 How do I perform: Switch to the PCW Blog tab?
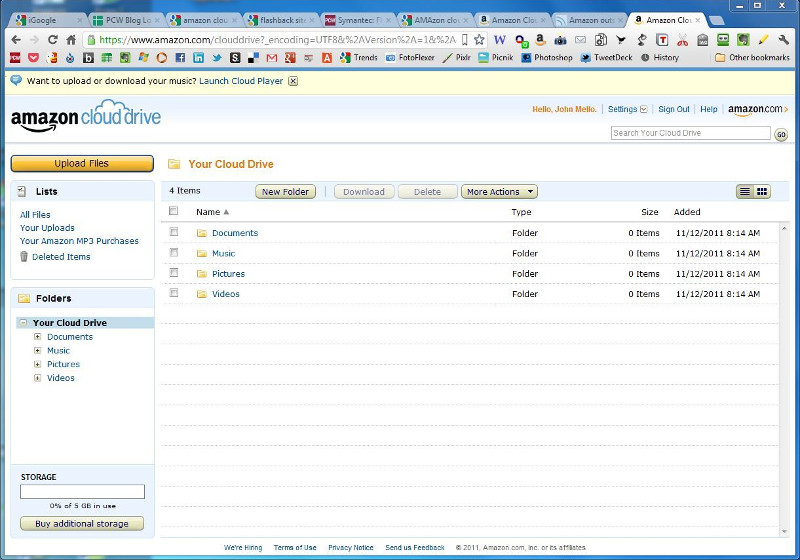(x=126, y=20)
